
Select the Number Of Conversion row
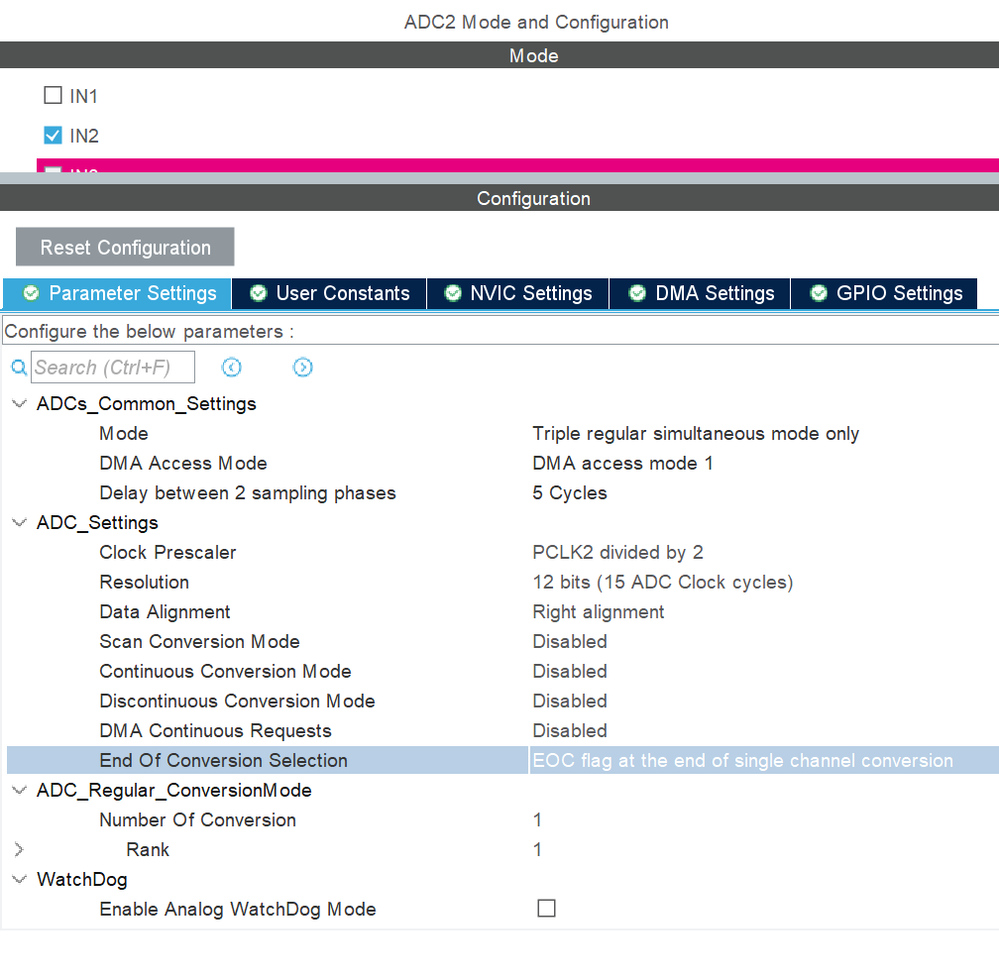pos(503,820)
